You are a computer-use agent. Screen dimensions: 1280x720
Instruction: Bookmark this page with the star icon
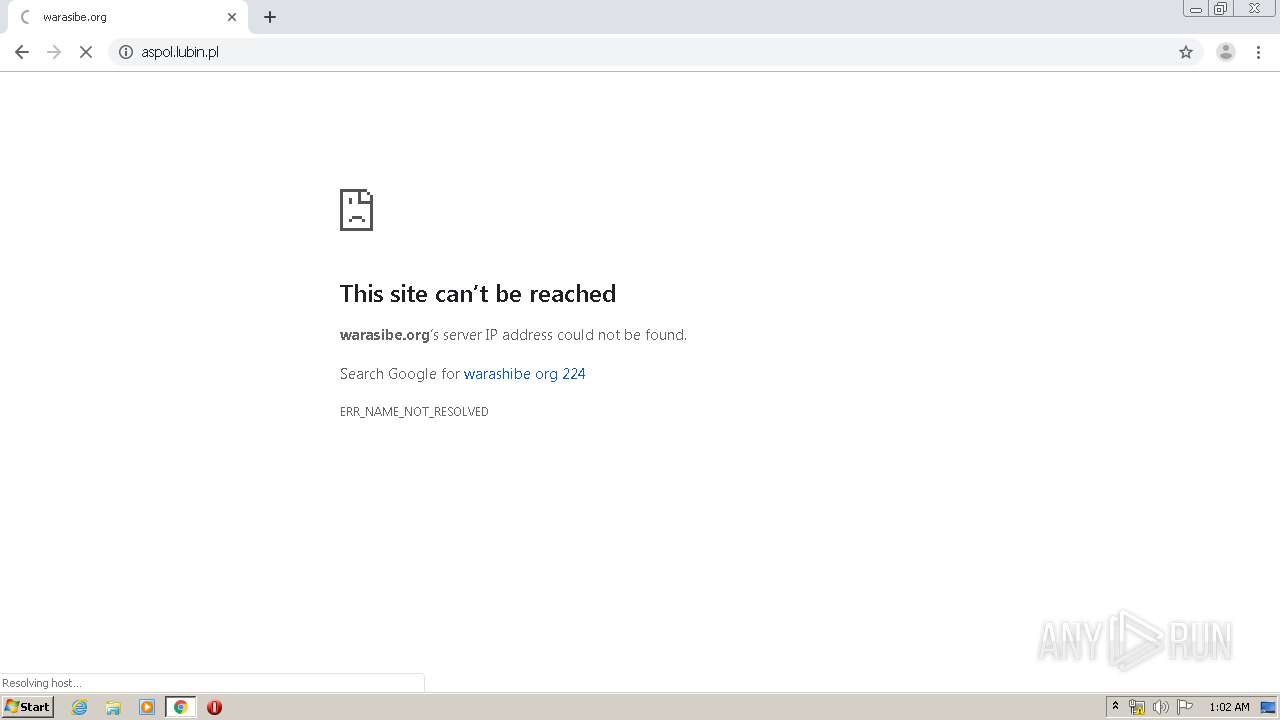(x=1186, y=52)
